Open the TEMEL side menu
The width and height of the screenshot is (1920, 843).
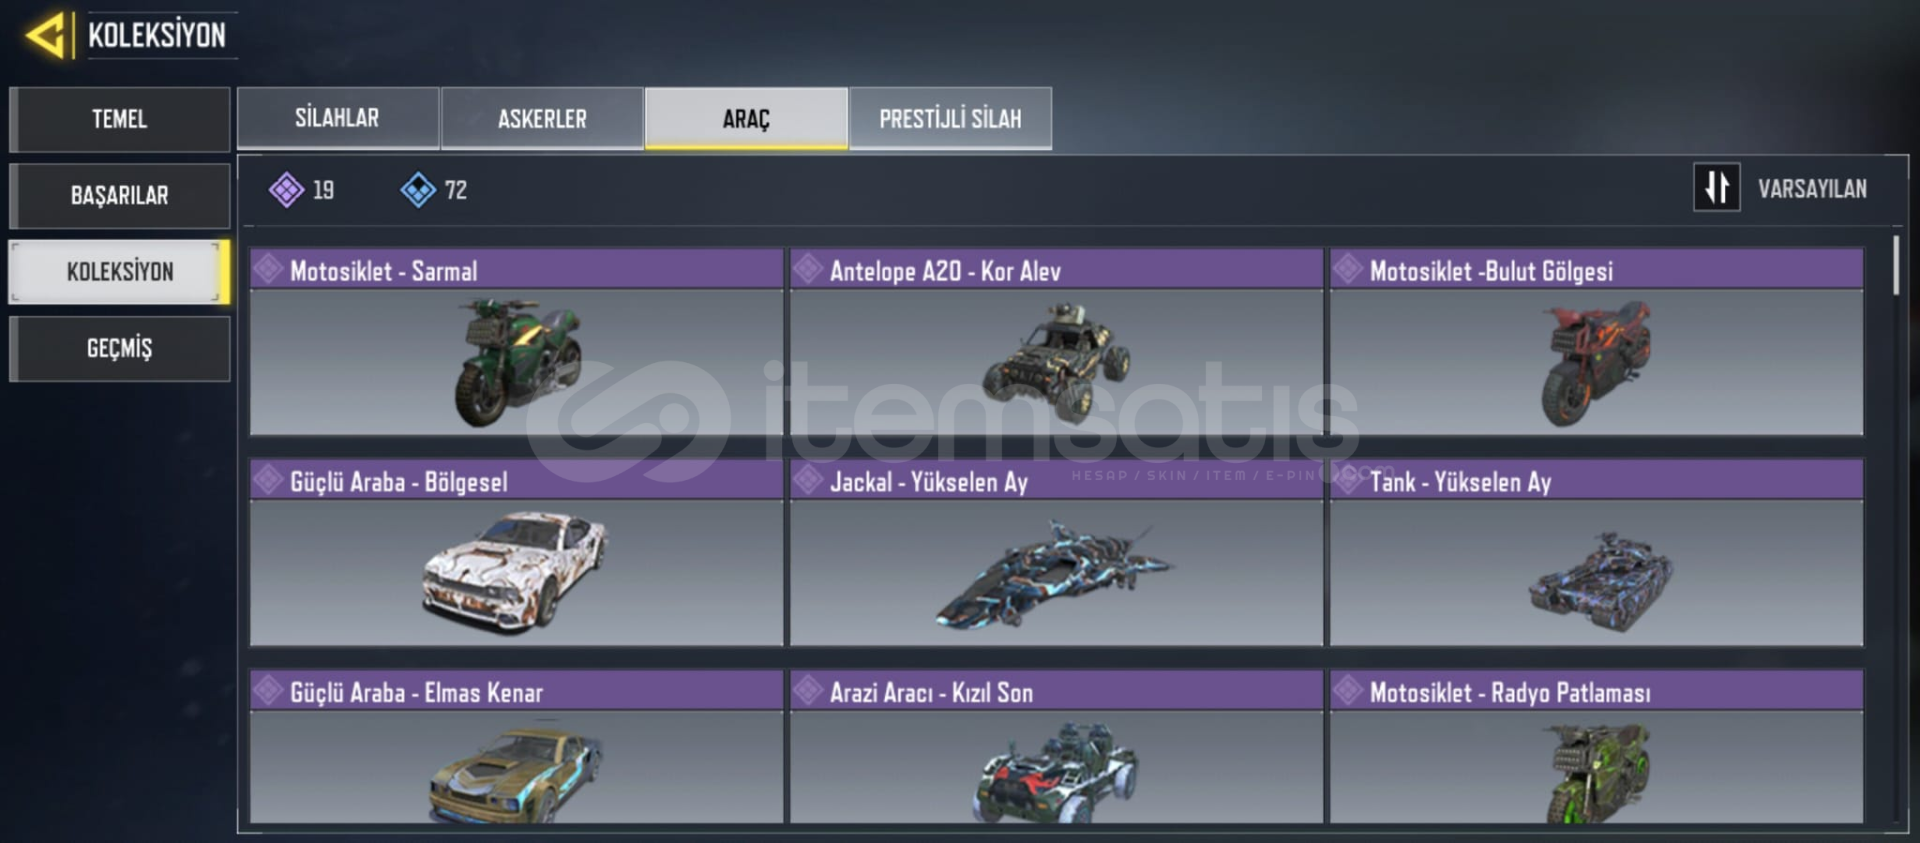[x=120, y=119]
